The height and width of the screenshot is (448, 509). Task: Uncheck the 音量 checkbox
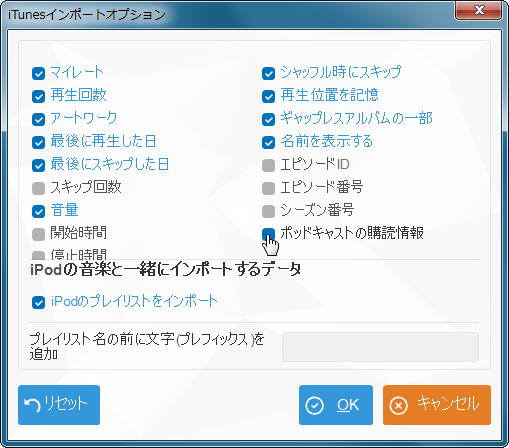38,211
